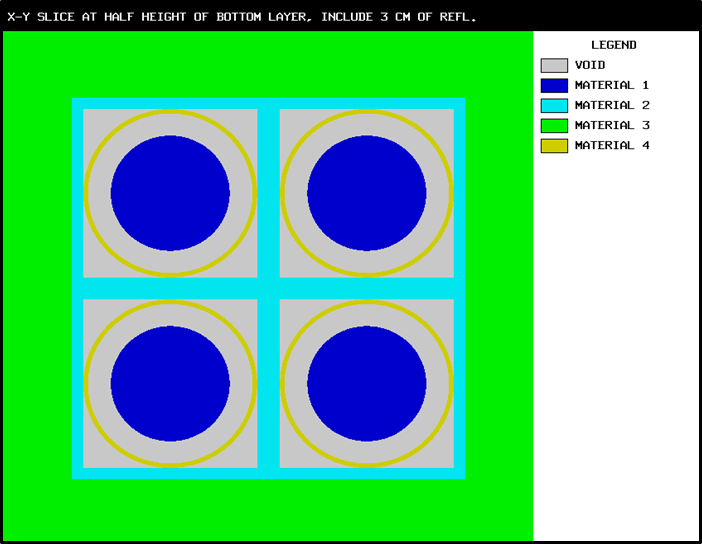The height and width of the screenshot is (544, 702).
Task: Click the center intersection of cyan dividers
Action: (268, 288)
